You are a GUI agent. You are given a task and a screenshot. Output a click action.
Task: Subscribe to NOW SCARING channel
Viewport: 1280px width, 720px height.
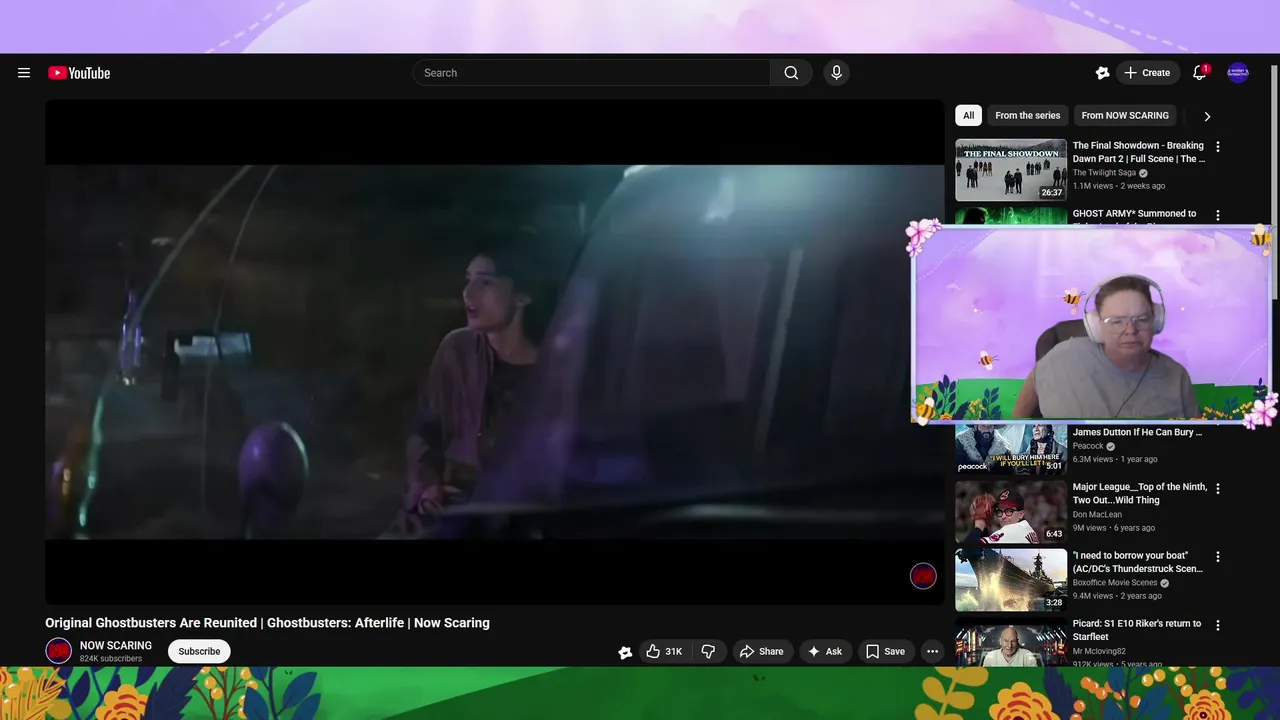(x=199, y=651)
